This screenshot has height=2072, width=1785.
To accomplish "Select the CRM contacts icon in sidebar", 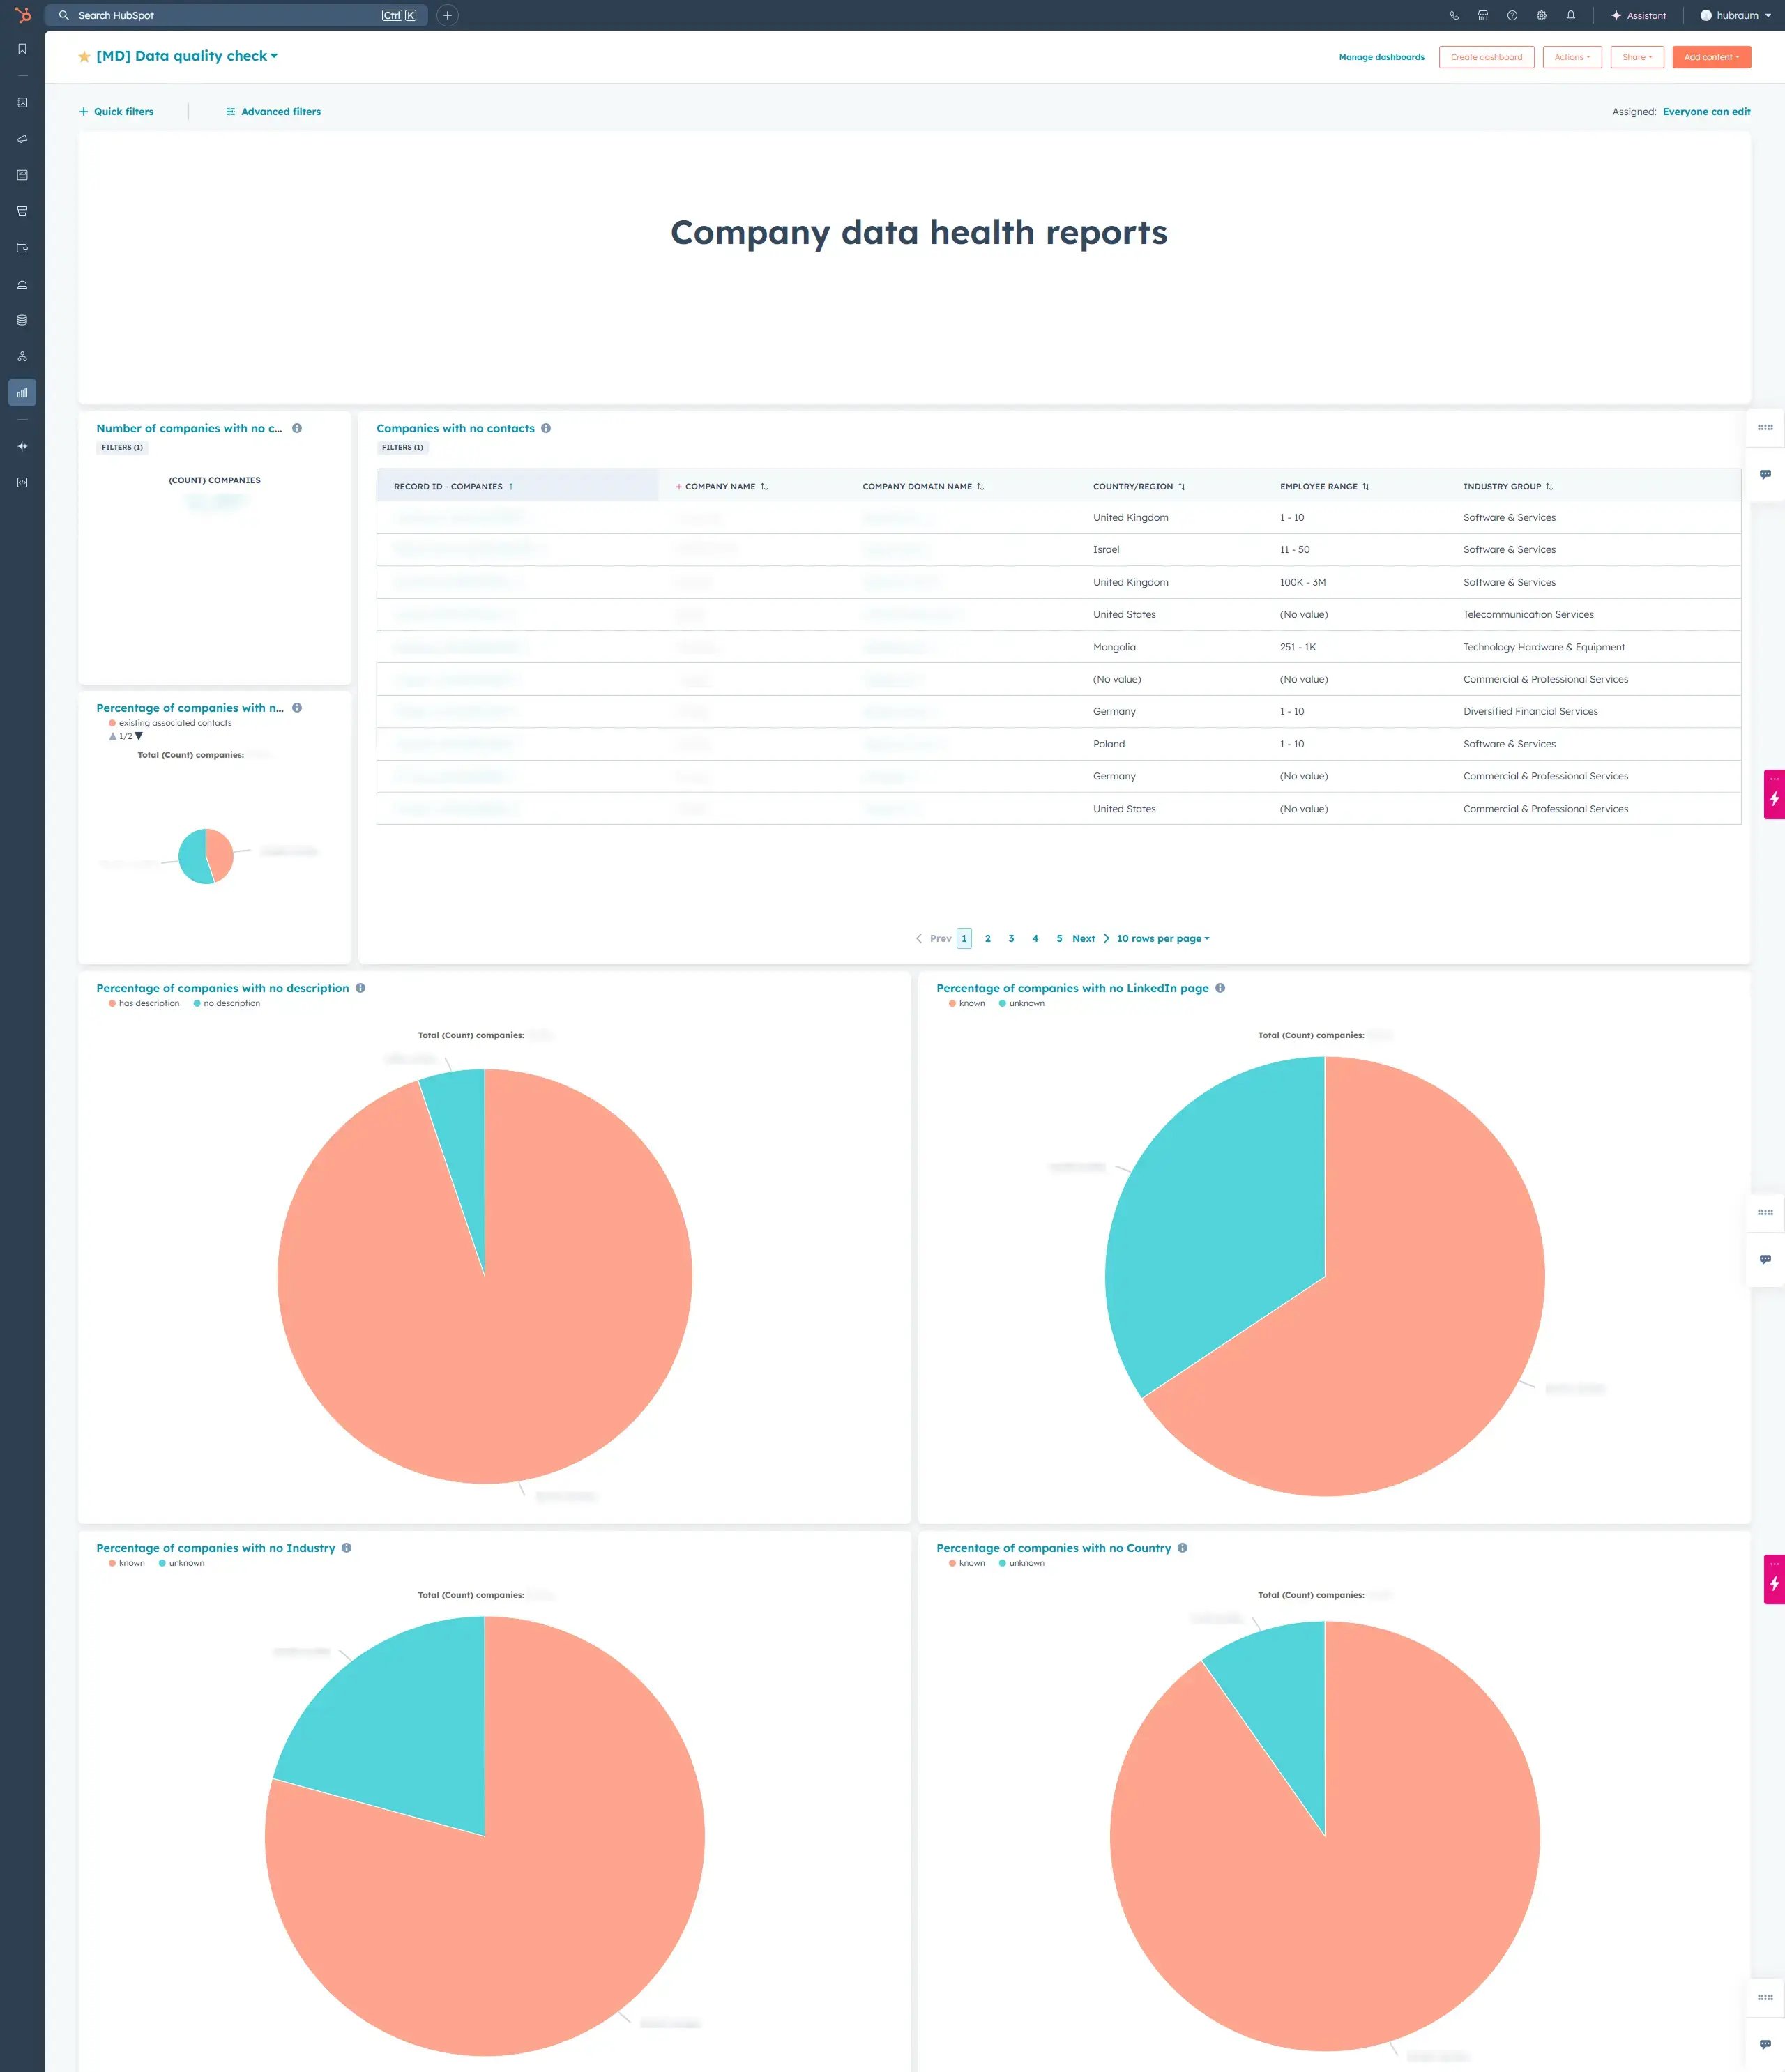I will 22,101.
